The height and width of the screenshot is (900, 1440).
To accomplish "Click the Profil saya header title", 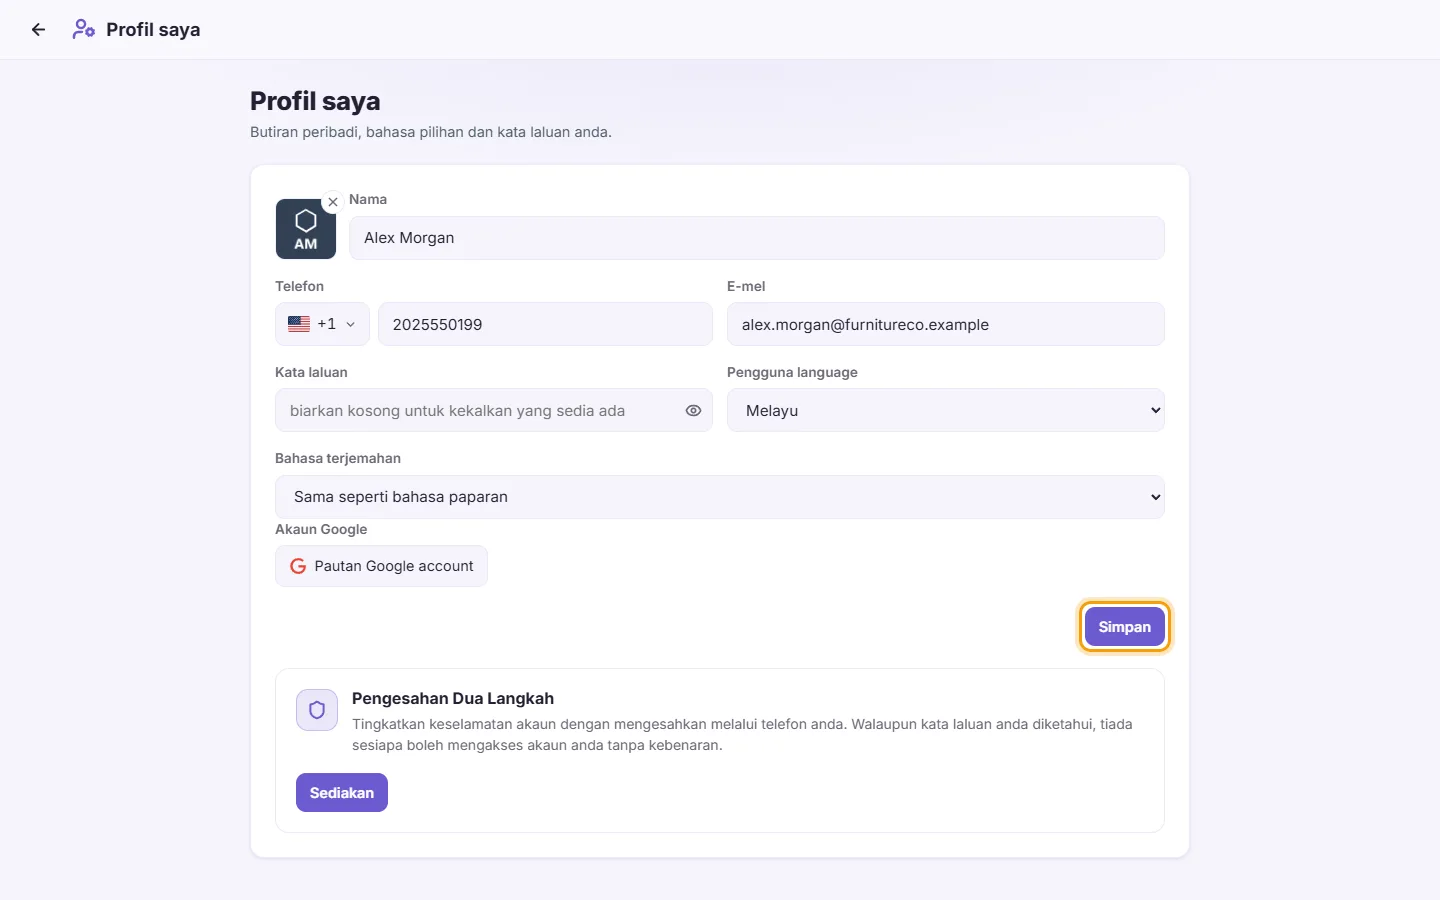I will pos(153,30).
